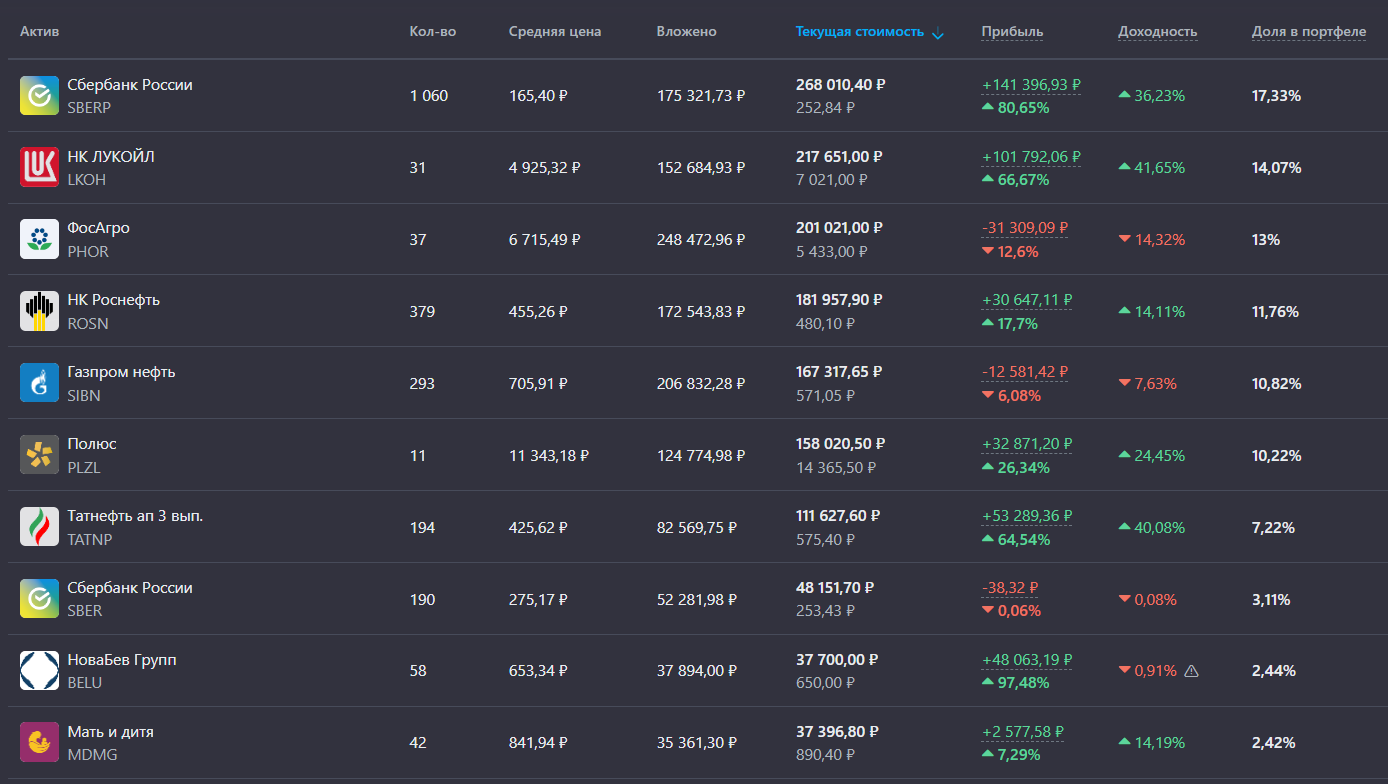The width and height of the screenshot is (1388, 784).
Task: Sort by Доля в портфеле column header
Action: point(1309,32)
